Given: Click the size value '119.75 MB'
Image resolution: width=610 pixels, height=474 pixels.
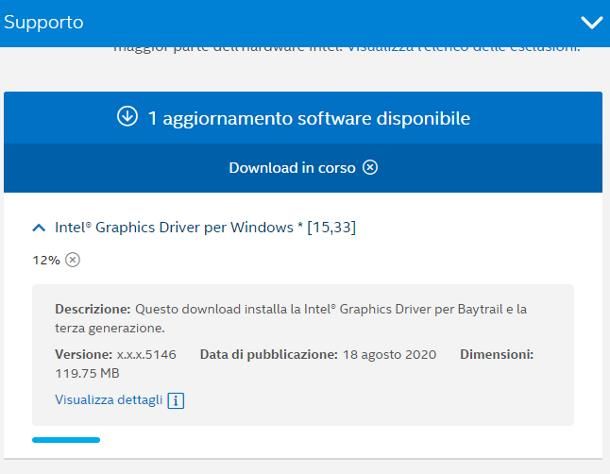Looking at the screenshot, I should coord(87,374).
